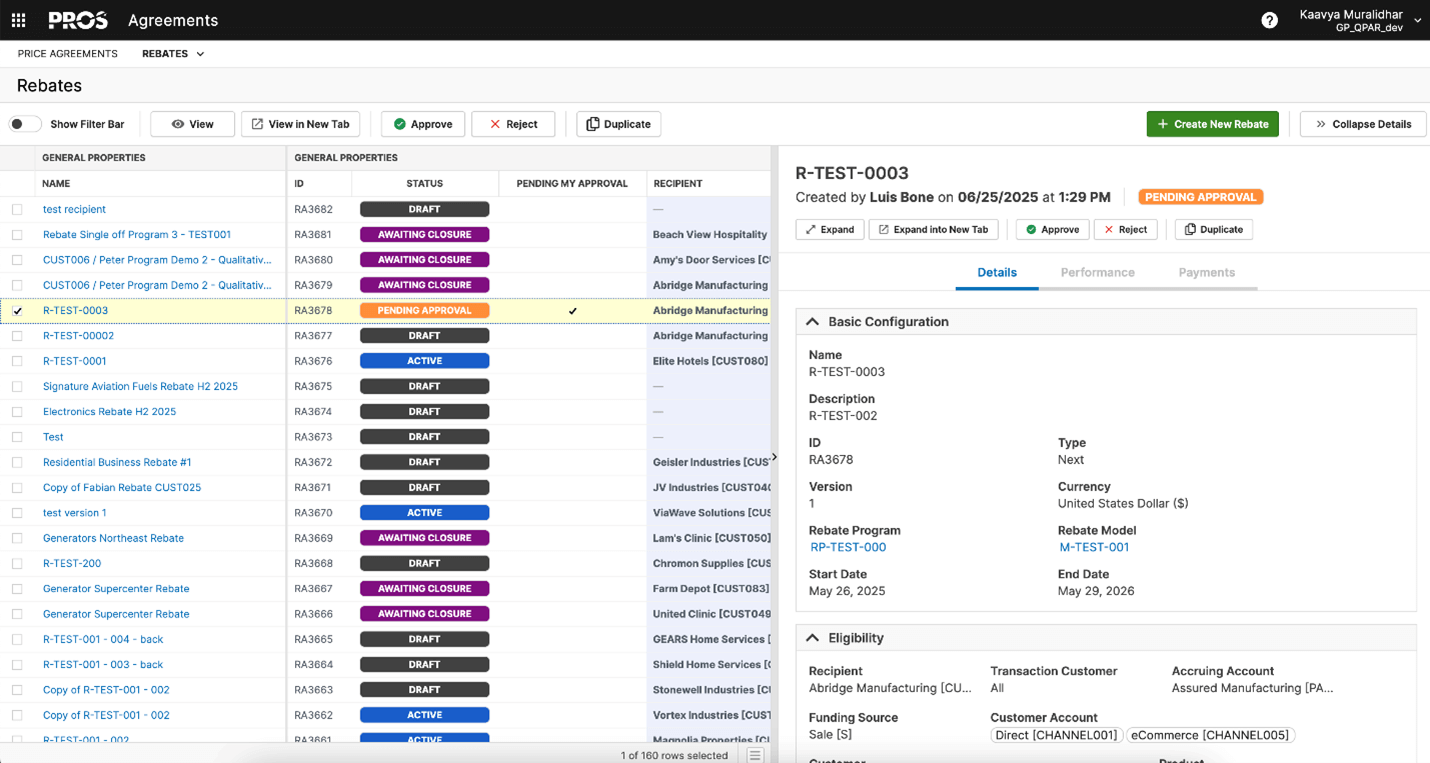The height and width of the screenshot is (763, 1430).
Task: Click the eye View button in toolbar
Action: [x=192, y=124]
